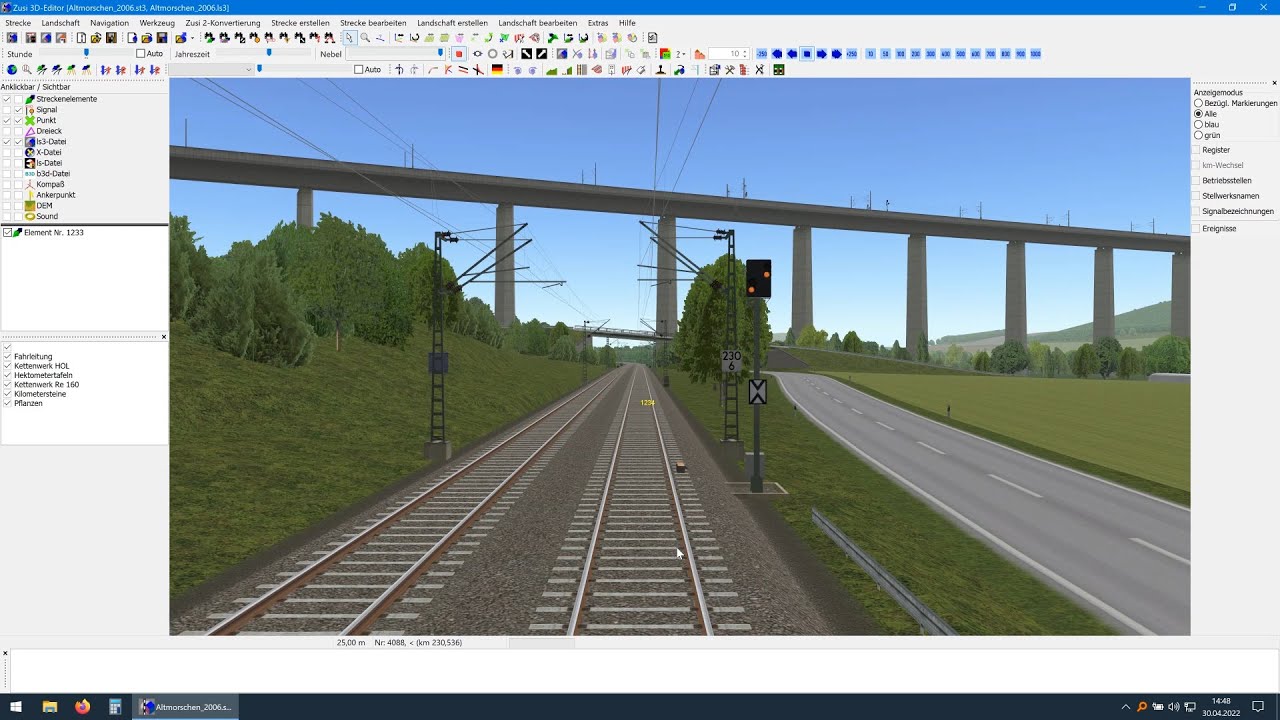Open the empty dropdown in third toolbar row
The height and width of the screenshot is (720, 1280).
click(211, 70)
